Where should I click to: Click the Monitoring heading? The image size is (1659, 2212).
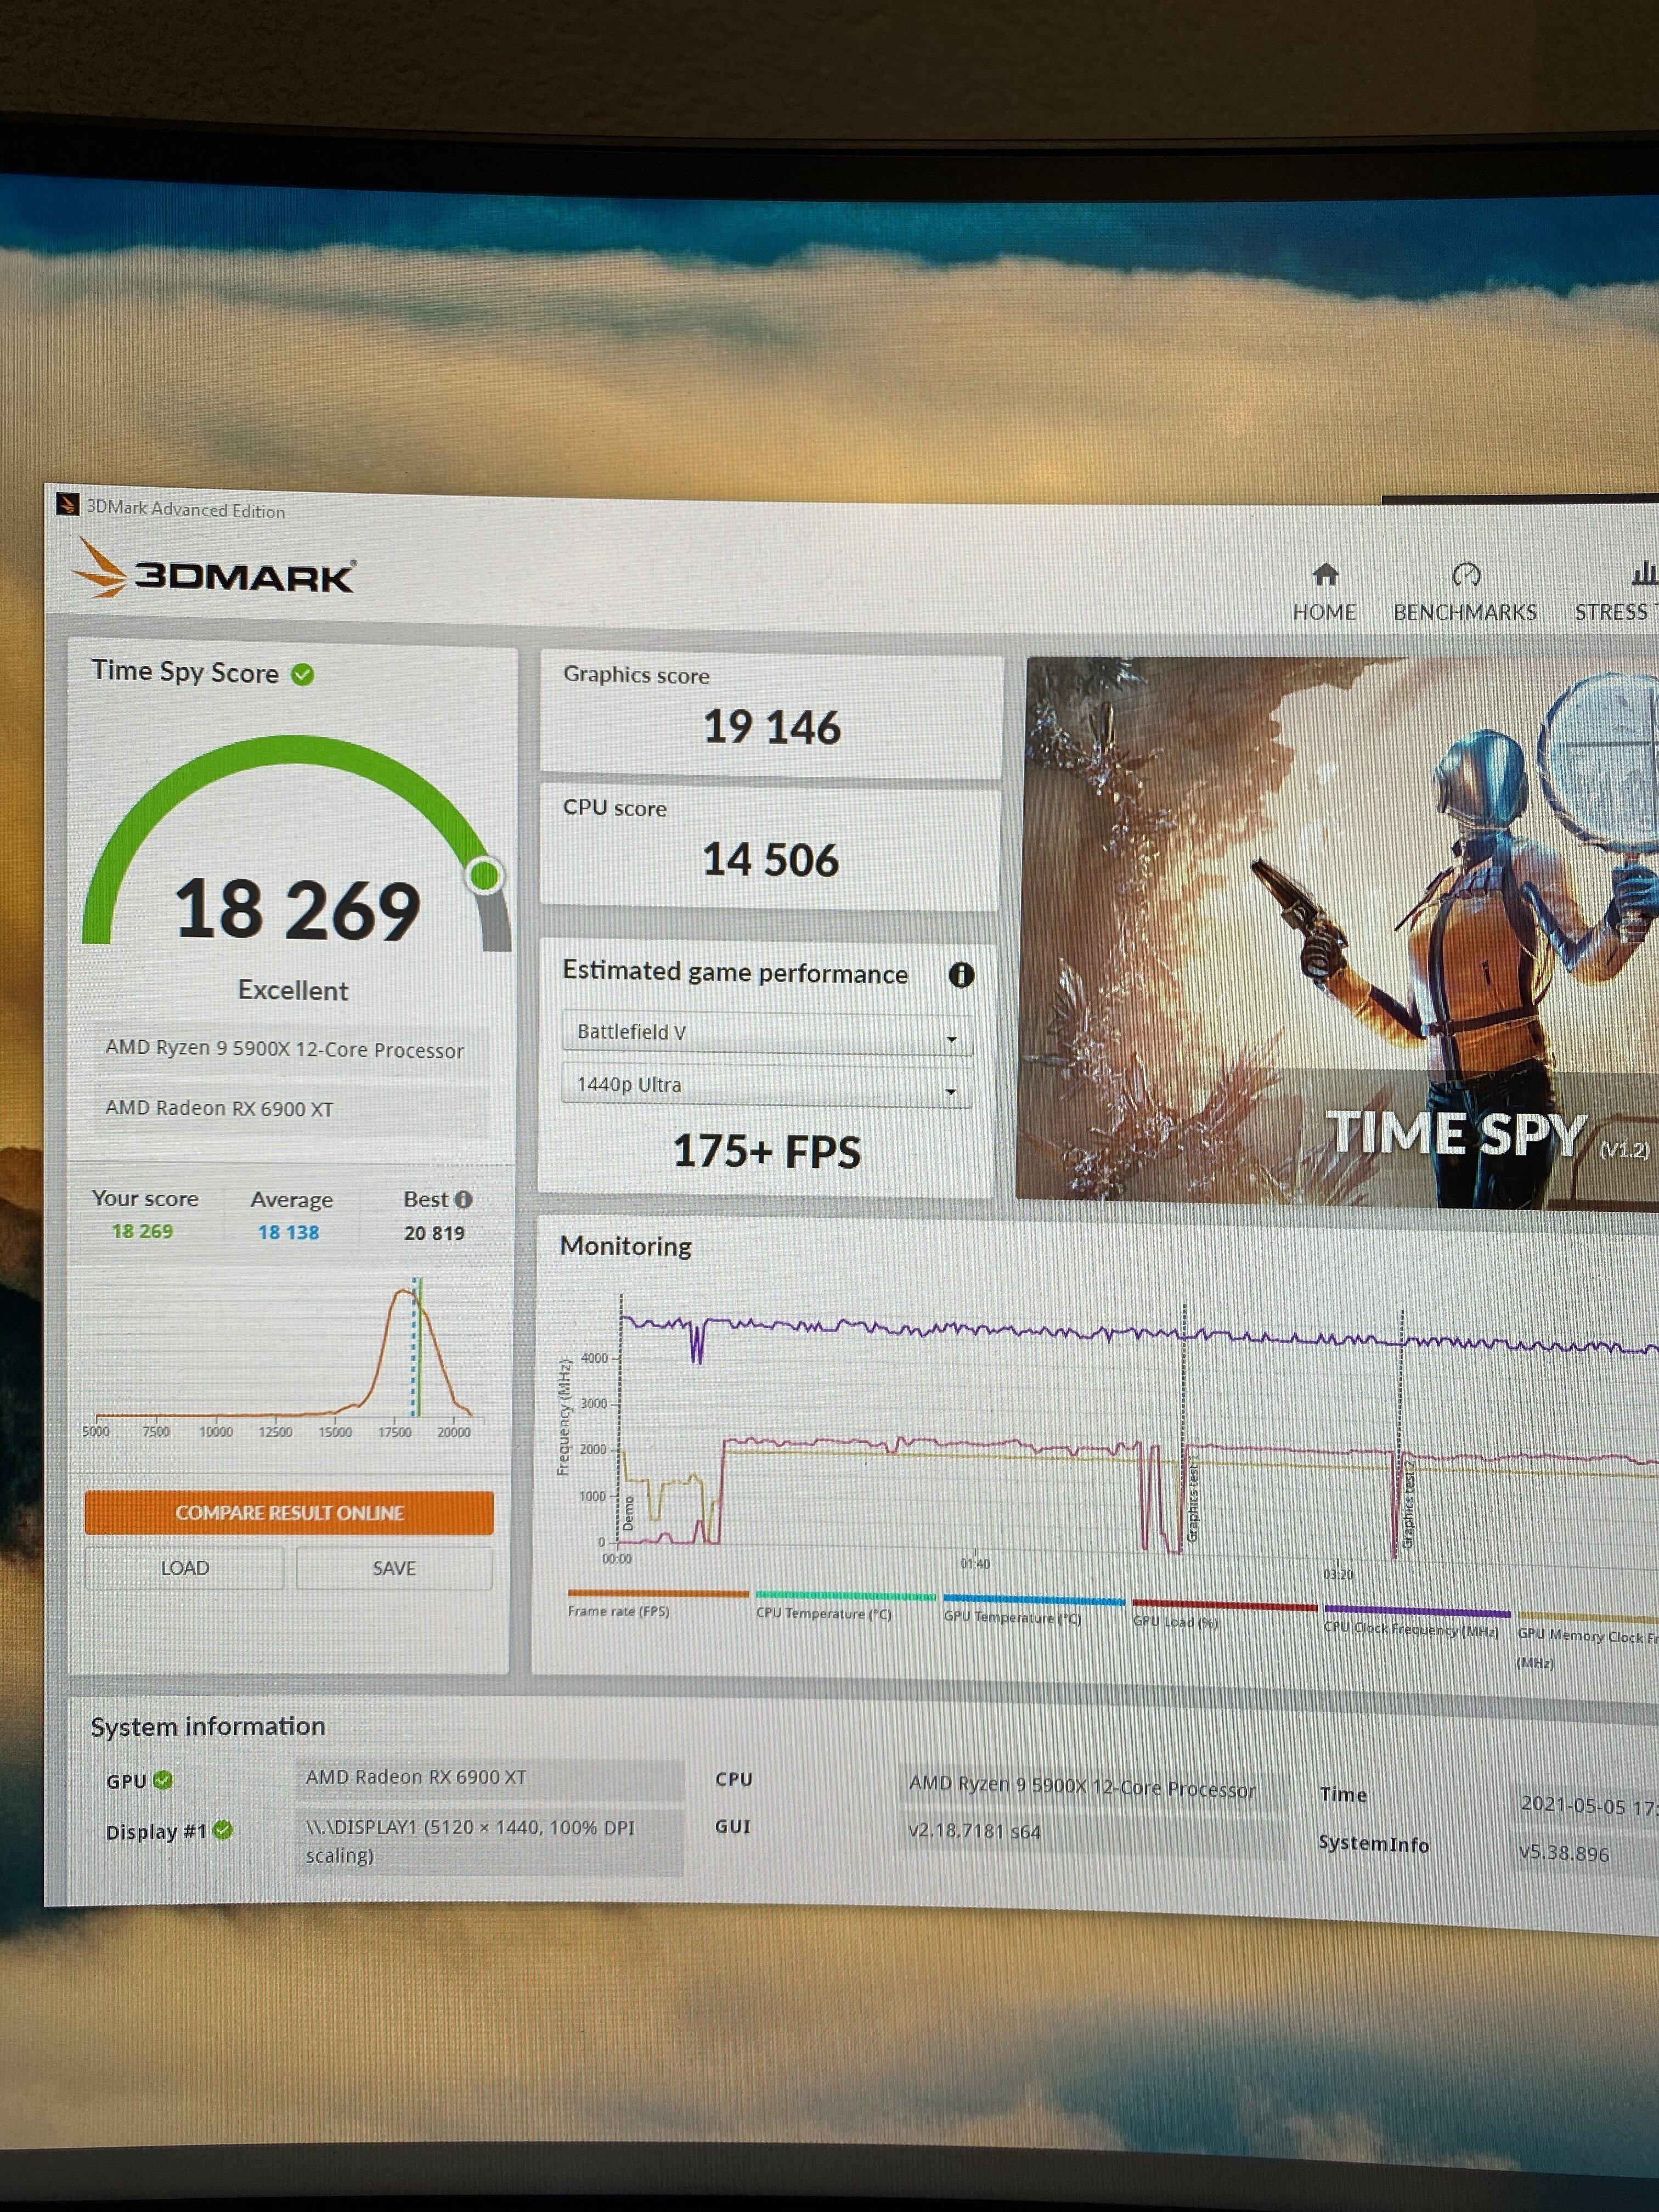coord(626,1247)
